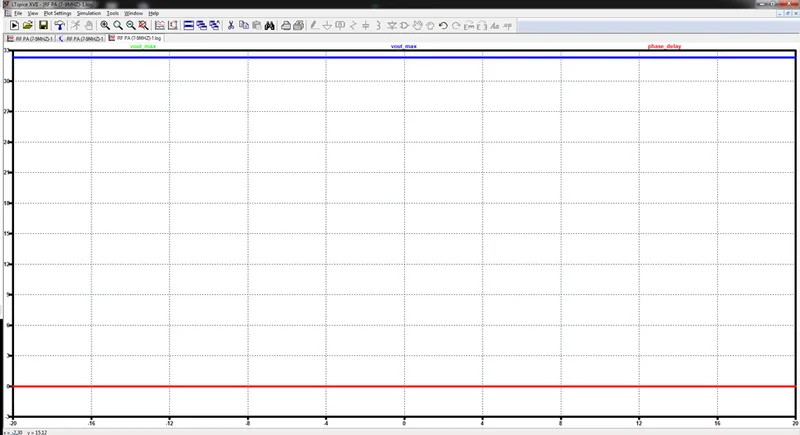Click Zoom to Fit crossed magnifier
800x435 pixels.
143,25
